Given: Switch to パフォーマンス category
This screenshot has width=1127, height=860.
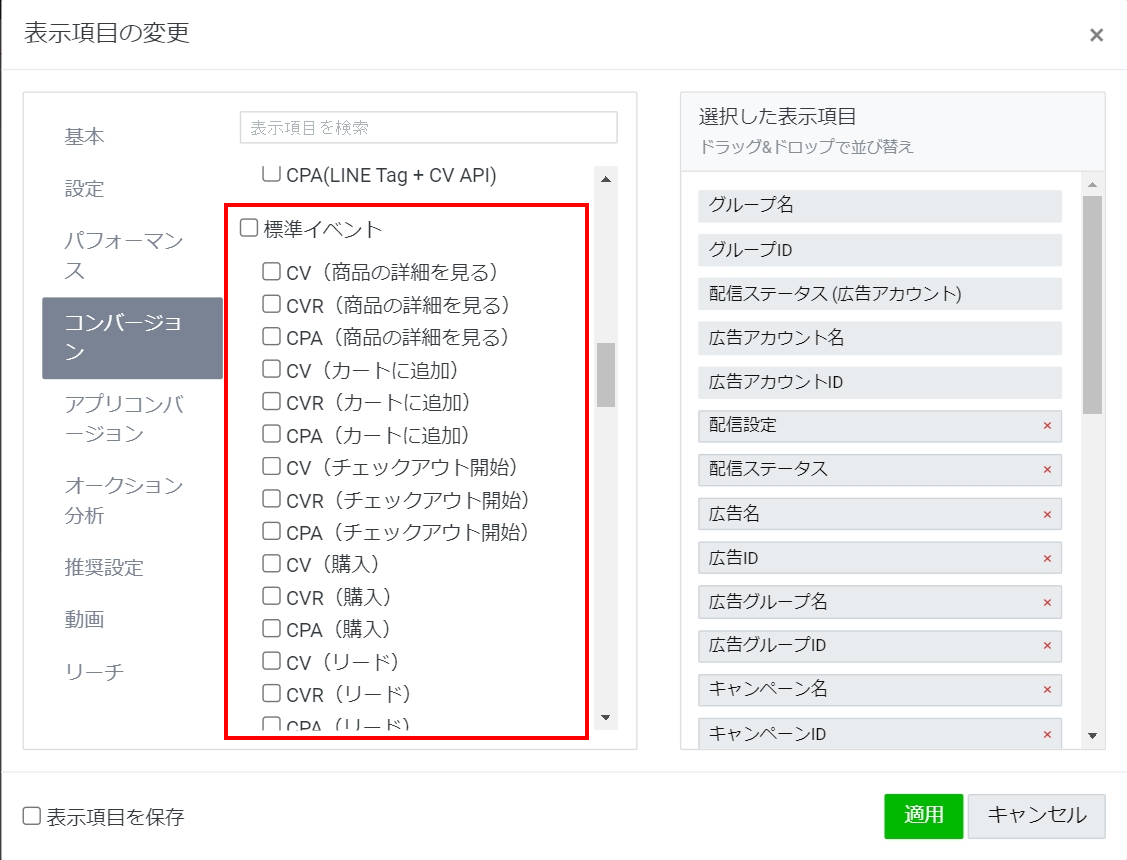Looking at the screenshot, I should [124, 256].
